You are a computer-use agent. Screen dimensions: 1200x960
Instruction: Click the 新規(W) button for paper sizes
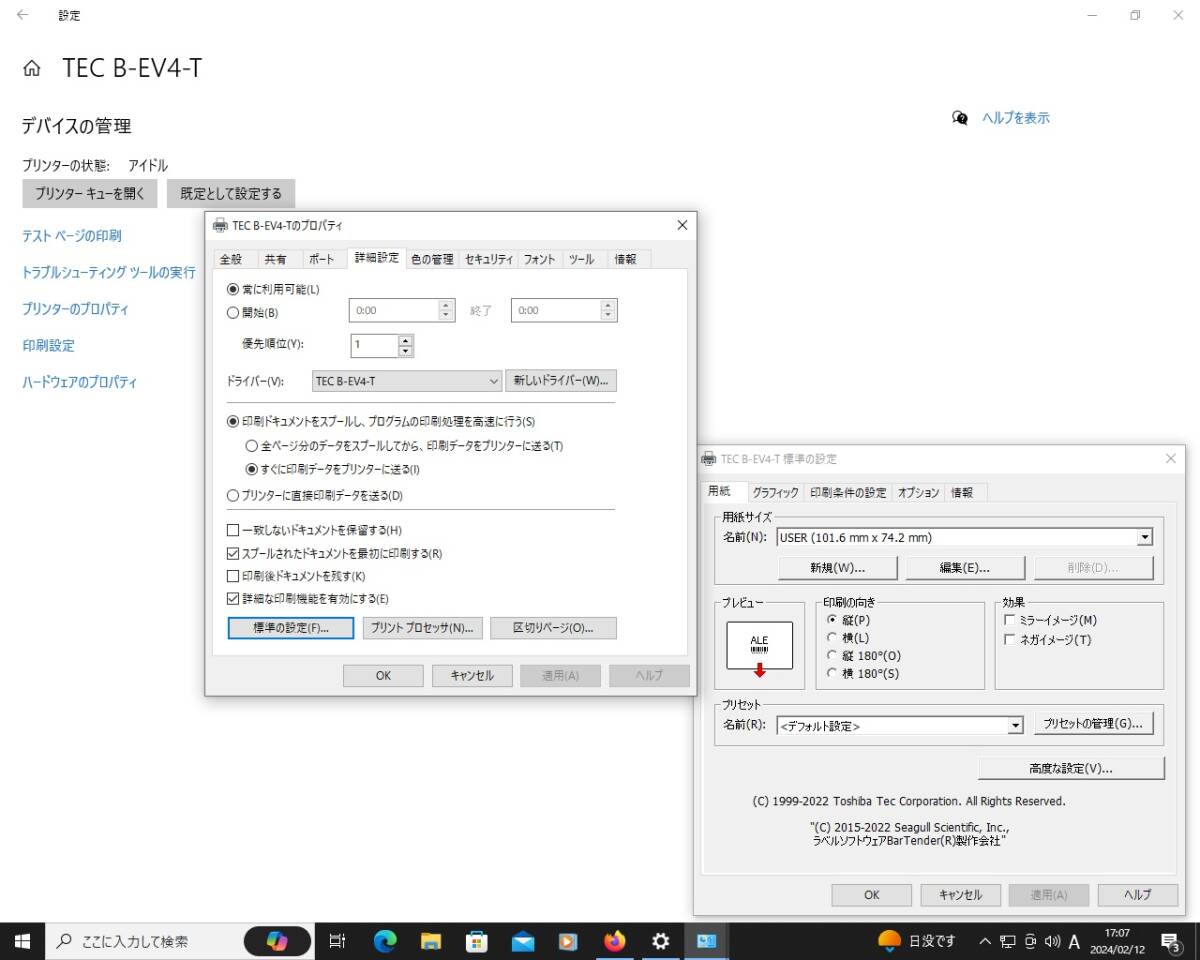[x=838, y=567]
